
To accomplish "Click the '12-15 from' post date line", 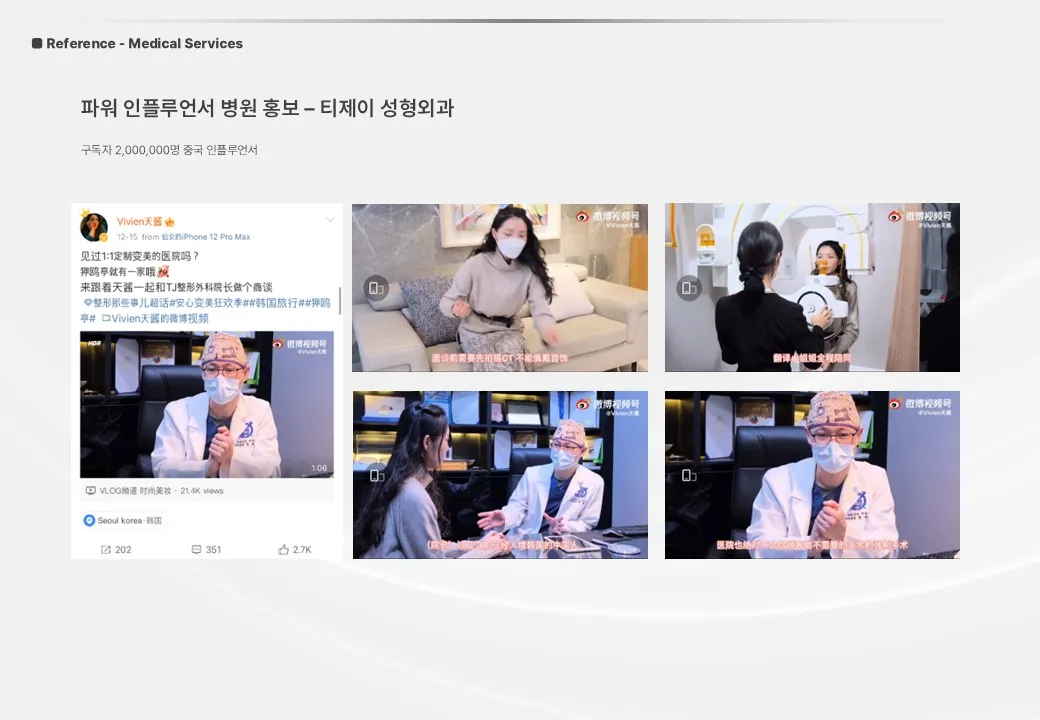I will tap(138, 237).
